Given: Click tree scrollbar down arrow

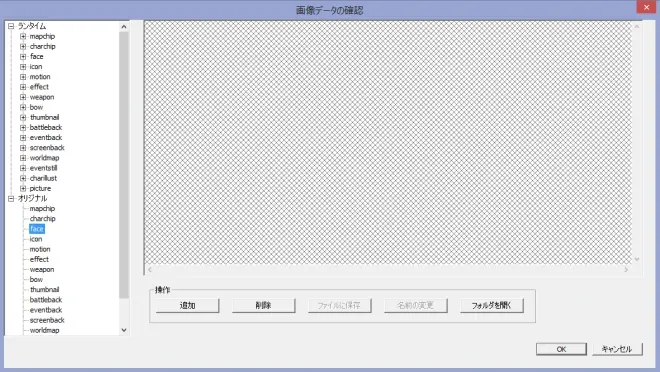Looking at the screenshot, I should pos(124,330).
